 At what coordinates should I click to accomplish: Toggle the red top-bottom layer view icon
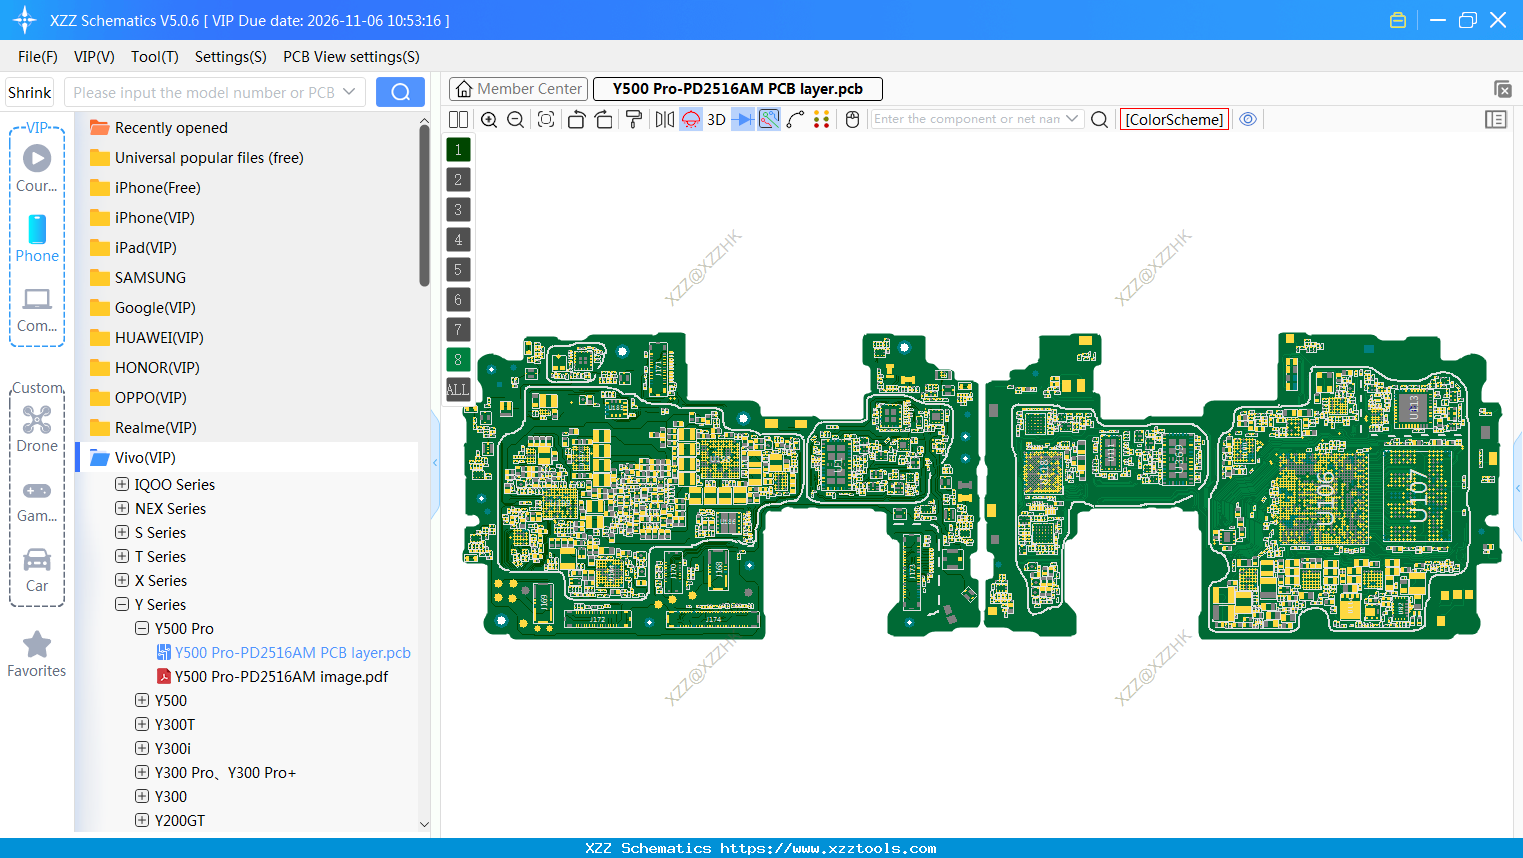pyautogui.click(x=691, y=119)
